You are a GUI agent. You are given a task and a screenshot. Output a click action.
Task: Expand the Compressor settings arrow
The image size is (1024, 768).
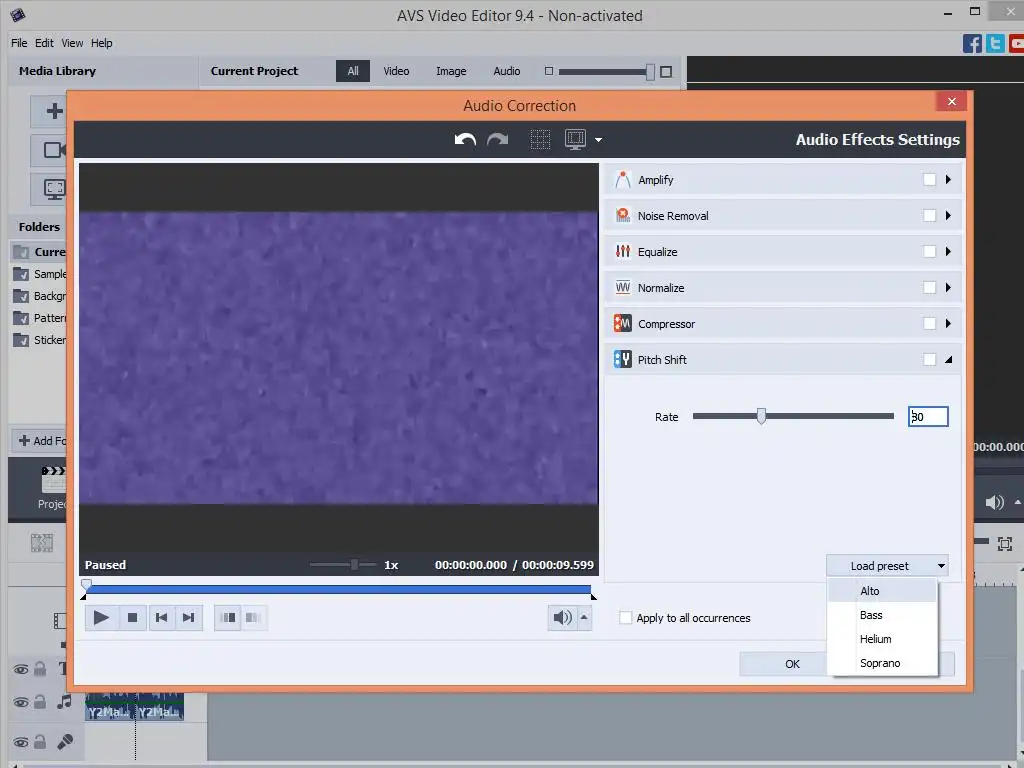click(948, 323)
